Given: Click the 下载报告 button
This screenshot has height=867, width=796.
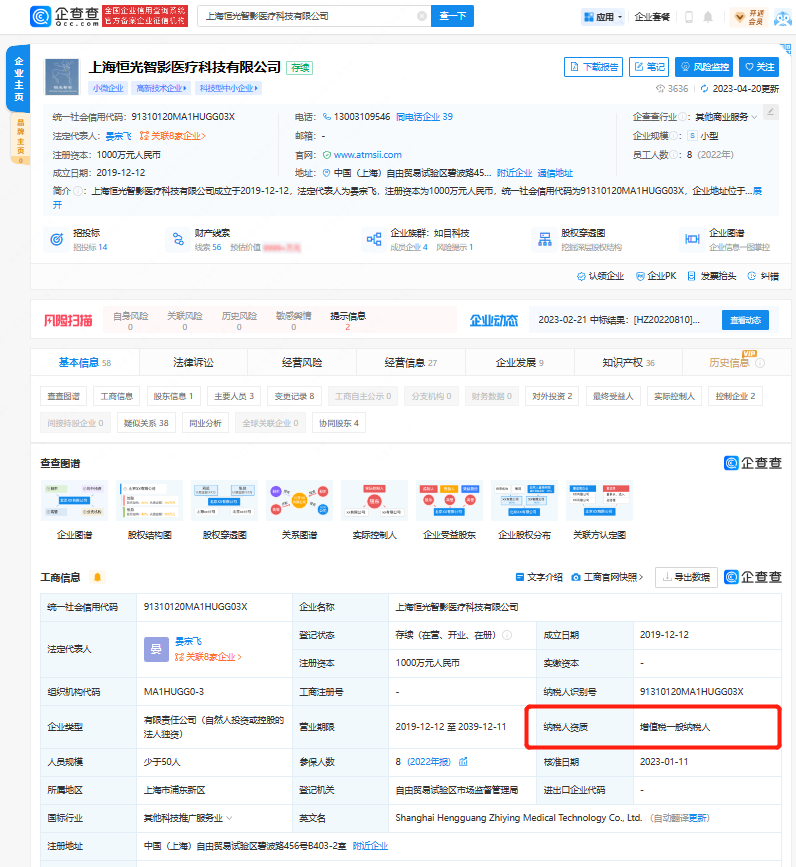Looking at the screenshot, I should tap(594, 67).
